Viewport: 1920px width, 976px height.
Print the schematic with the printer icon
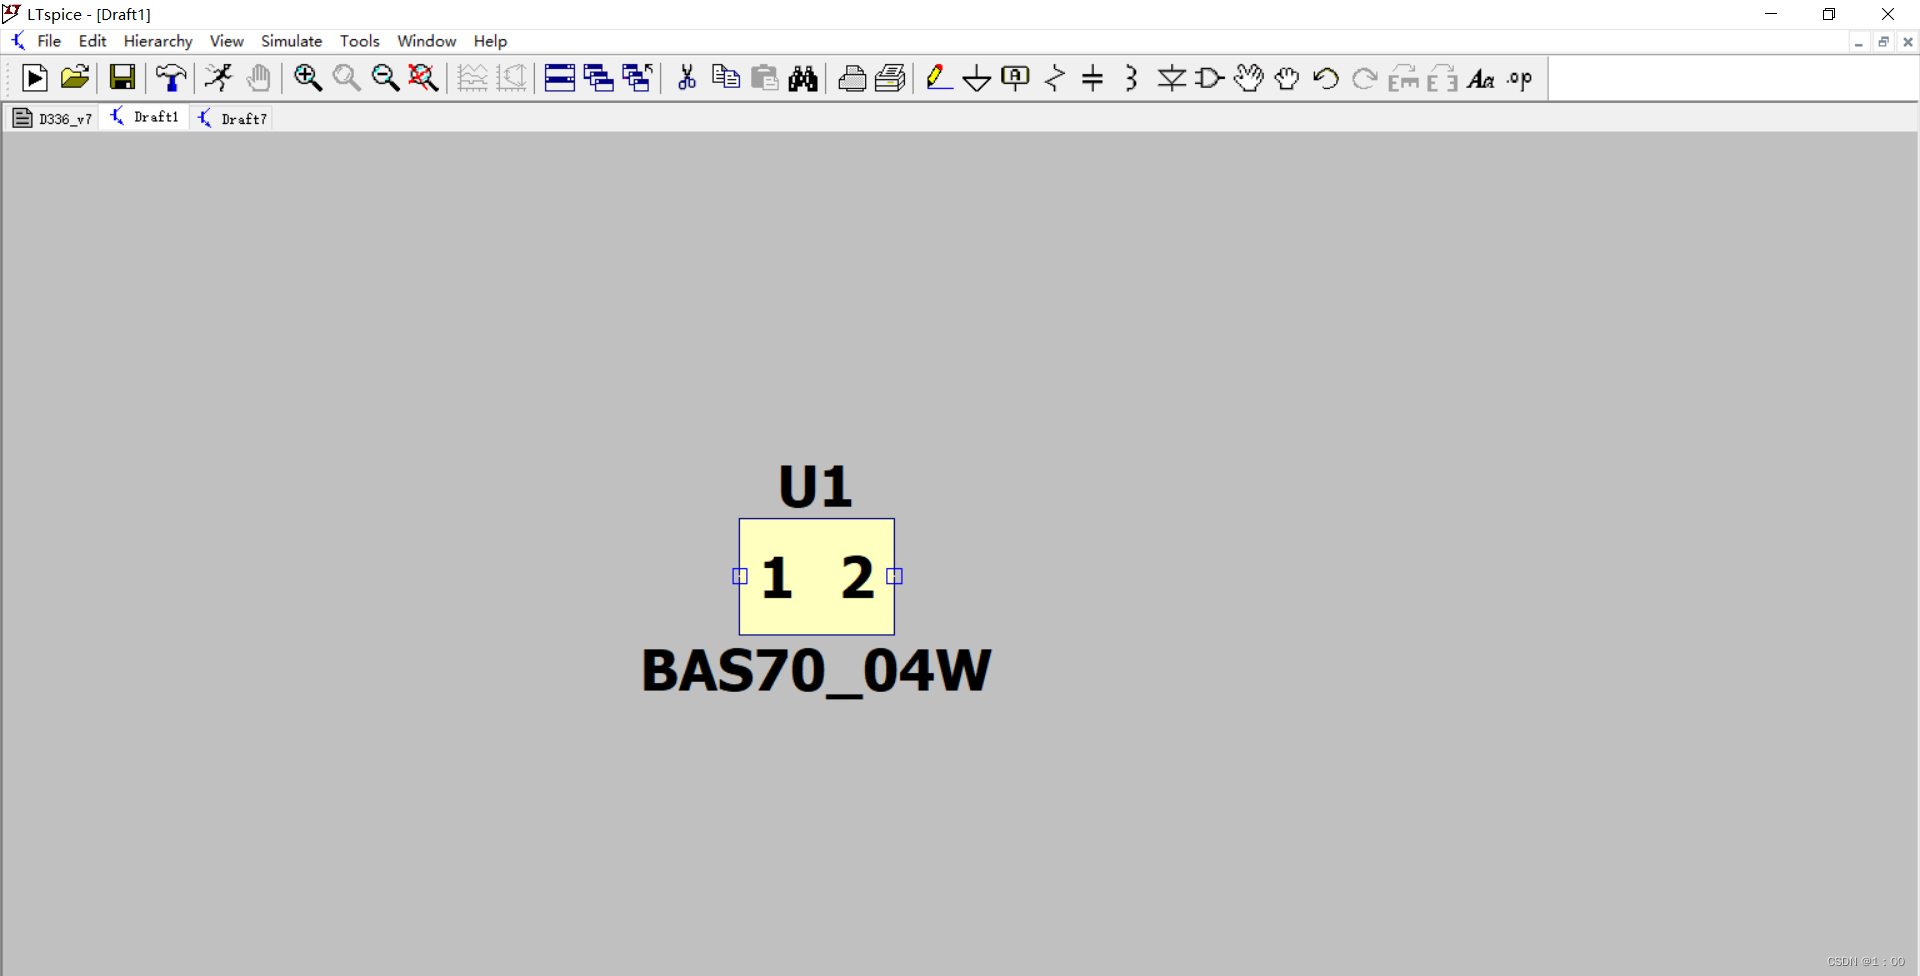tap(890, 78)
